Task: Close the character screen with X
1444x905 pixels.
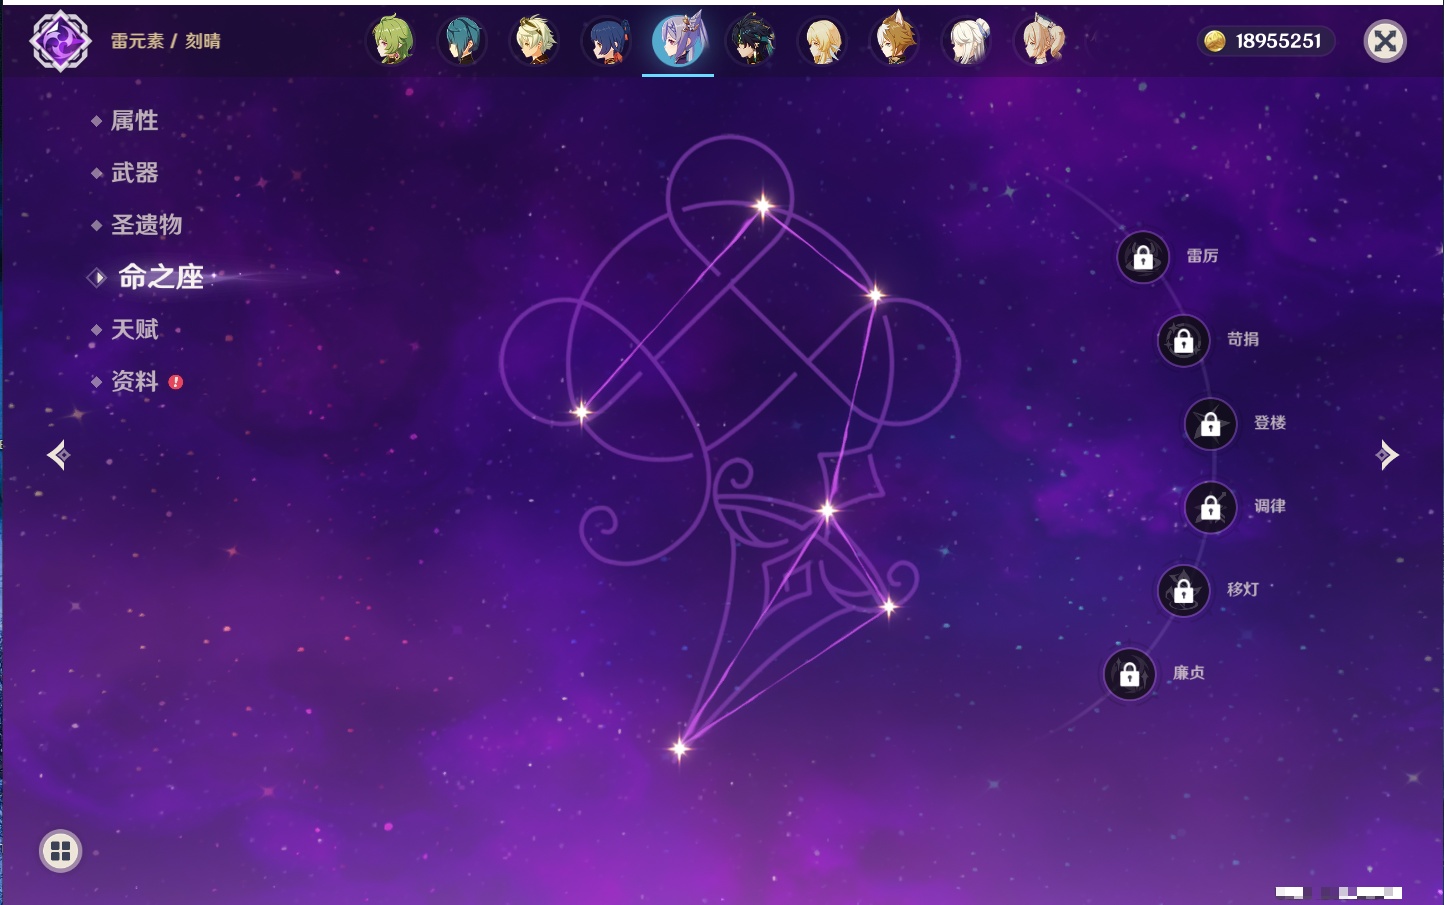Action: [1385, 41]
